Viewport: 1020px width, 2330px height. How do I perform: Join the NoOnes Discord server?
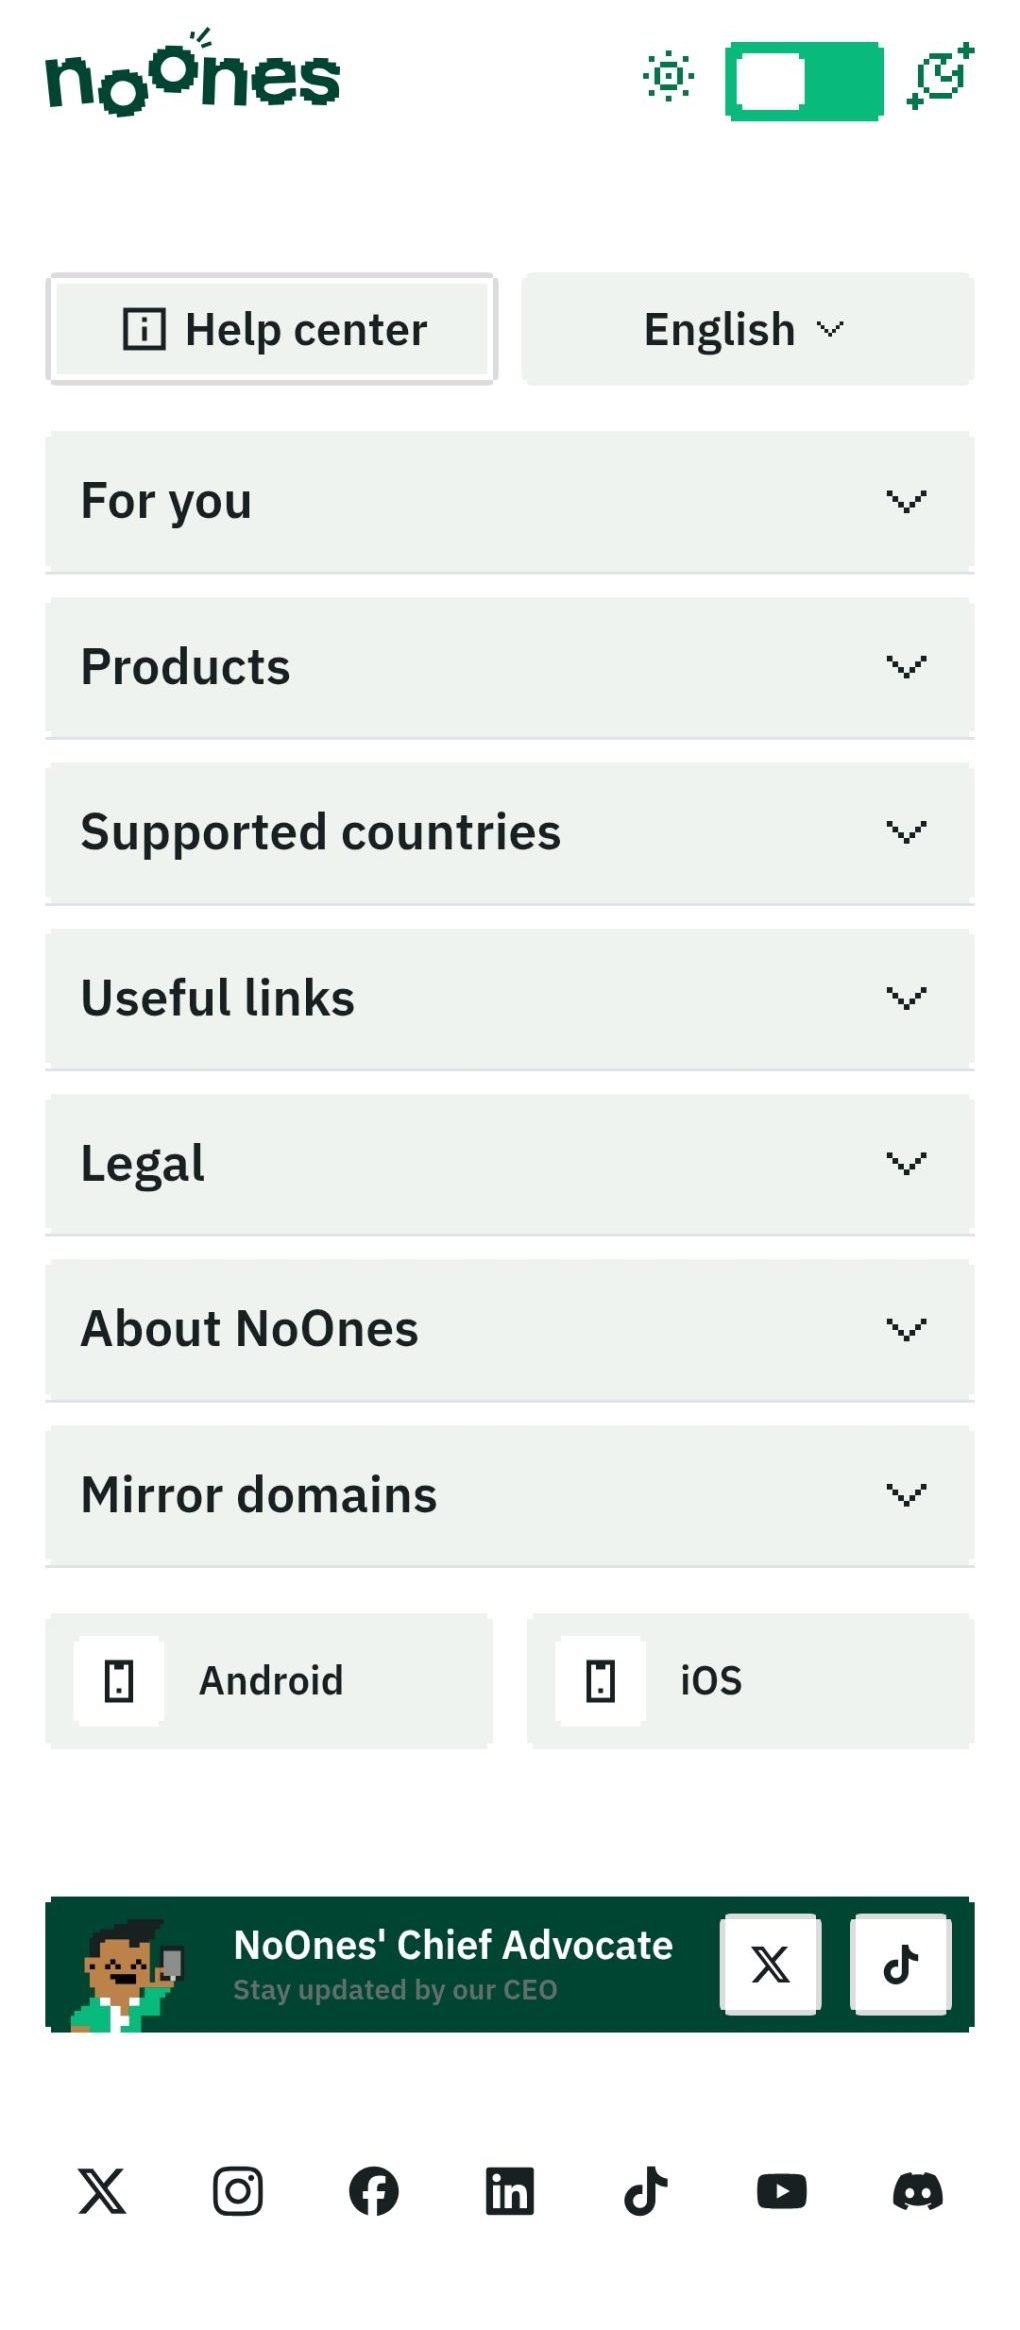click(917, 2191)
